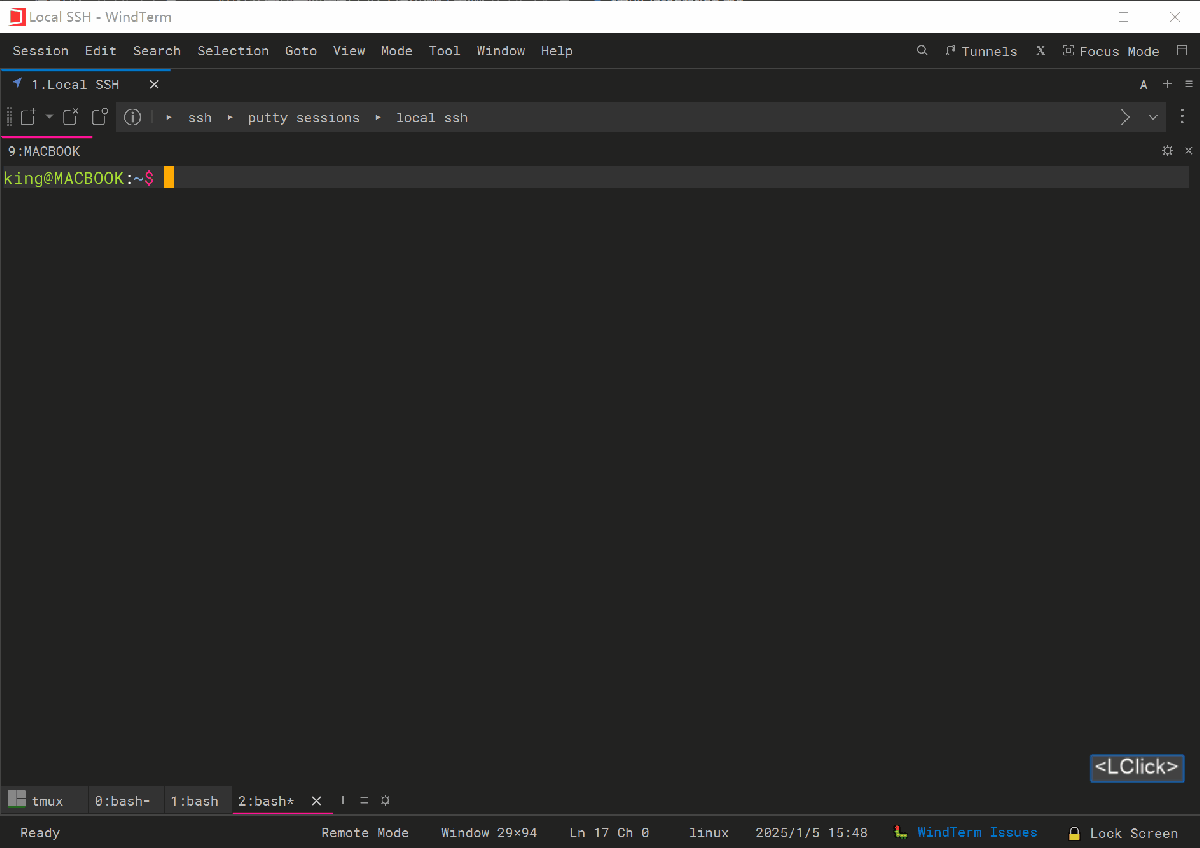Click the pane layout icon after Focus Mode
Viewport: 1200px width, 848px height.
tap(1182, 50)
